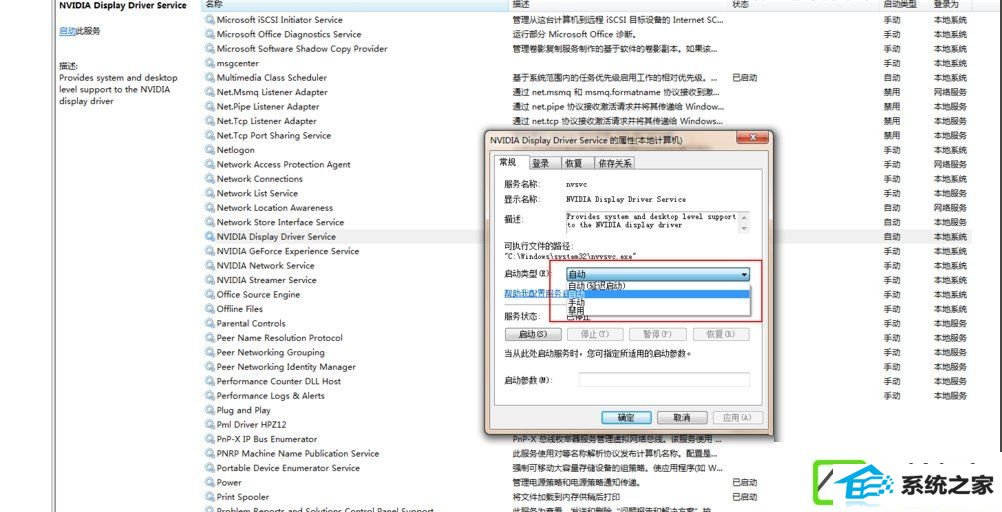Click the 启动参数(M) input field
This screenshot has height=512, width=1002.
coord(664,380)
